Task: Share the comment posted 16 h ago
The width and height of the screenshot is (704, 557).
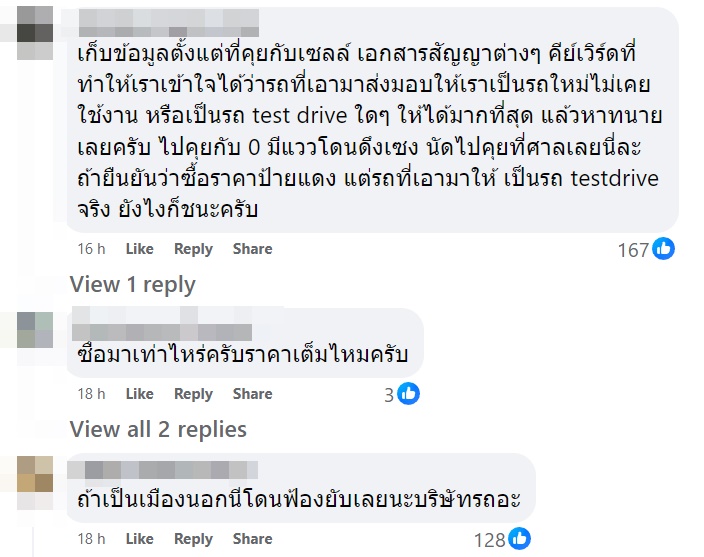Action: coord(252,249)
